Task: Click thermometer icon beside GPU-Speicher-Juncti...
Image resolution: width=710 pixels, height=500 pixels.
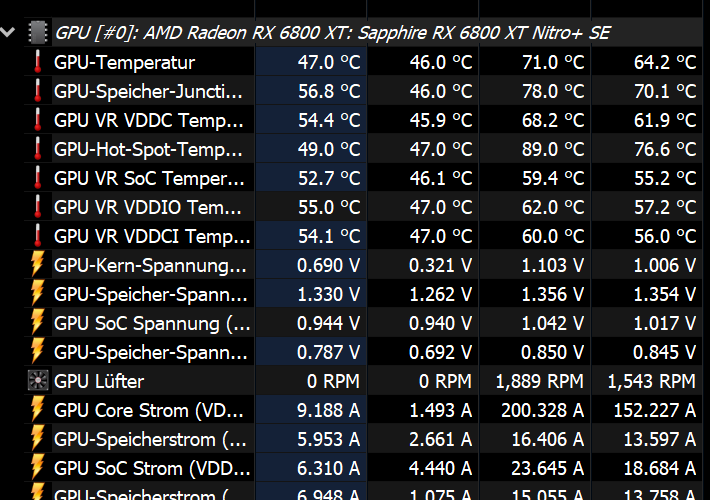Action: click(38, 91)
